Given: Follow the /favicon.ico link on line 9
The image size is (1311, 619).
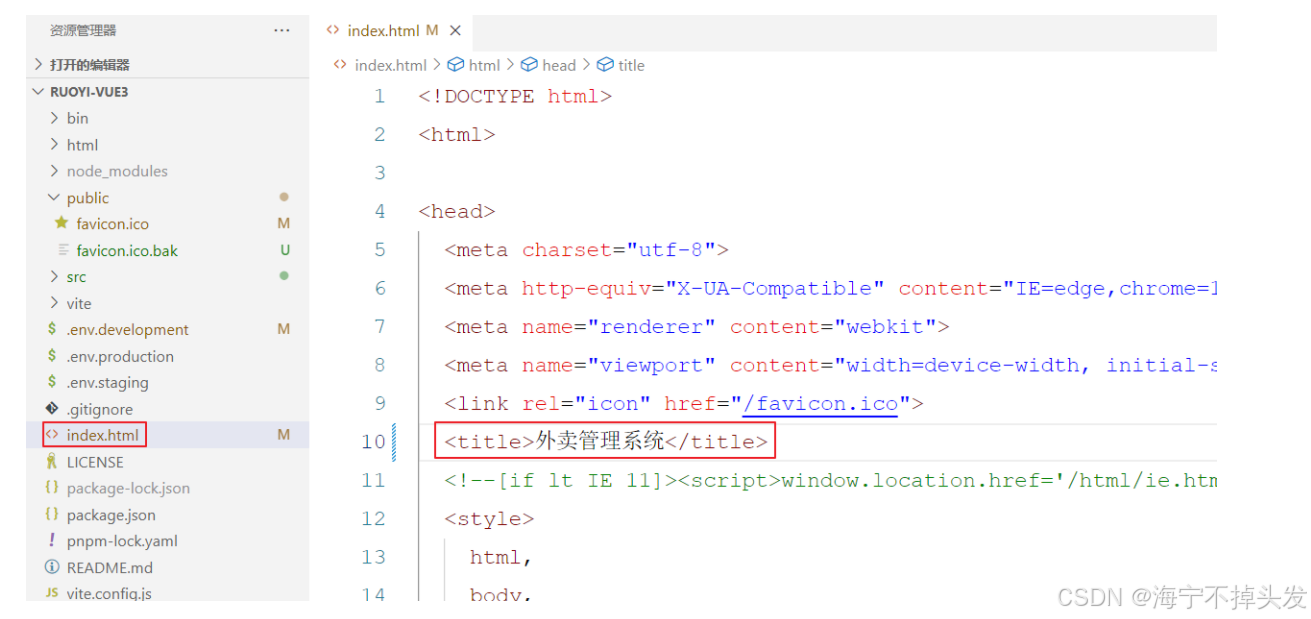Looking at the screenshot, I should (x=820, y=404).
